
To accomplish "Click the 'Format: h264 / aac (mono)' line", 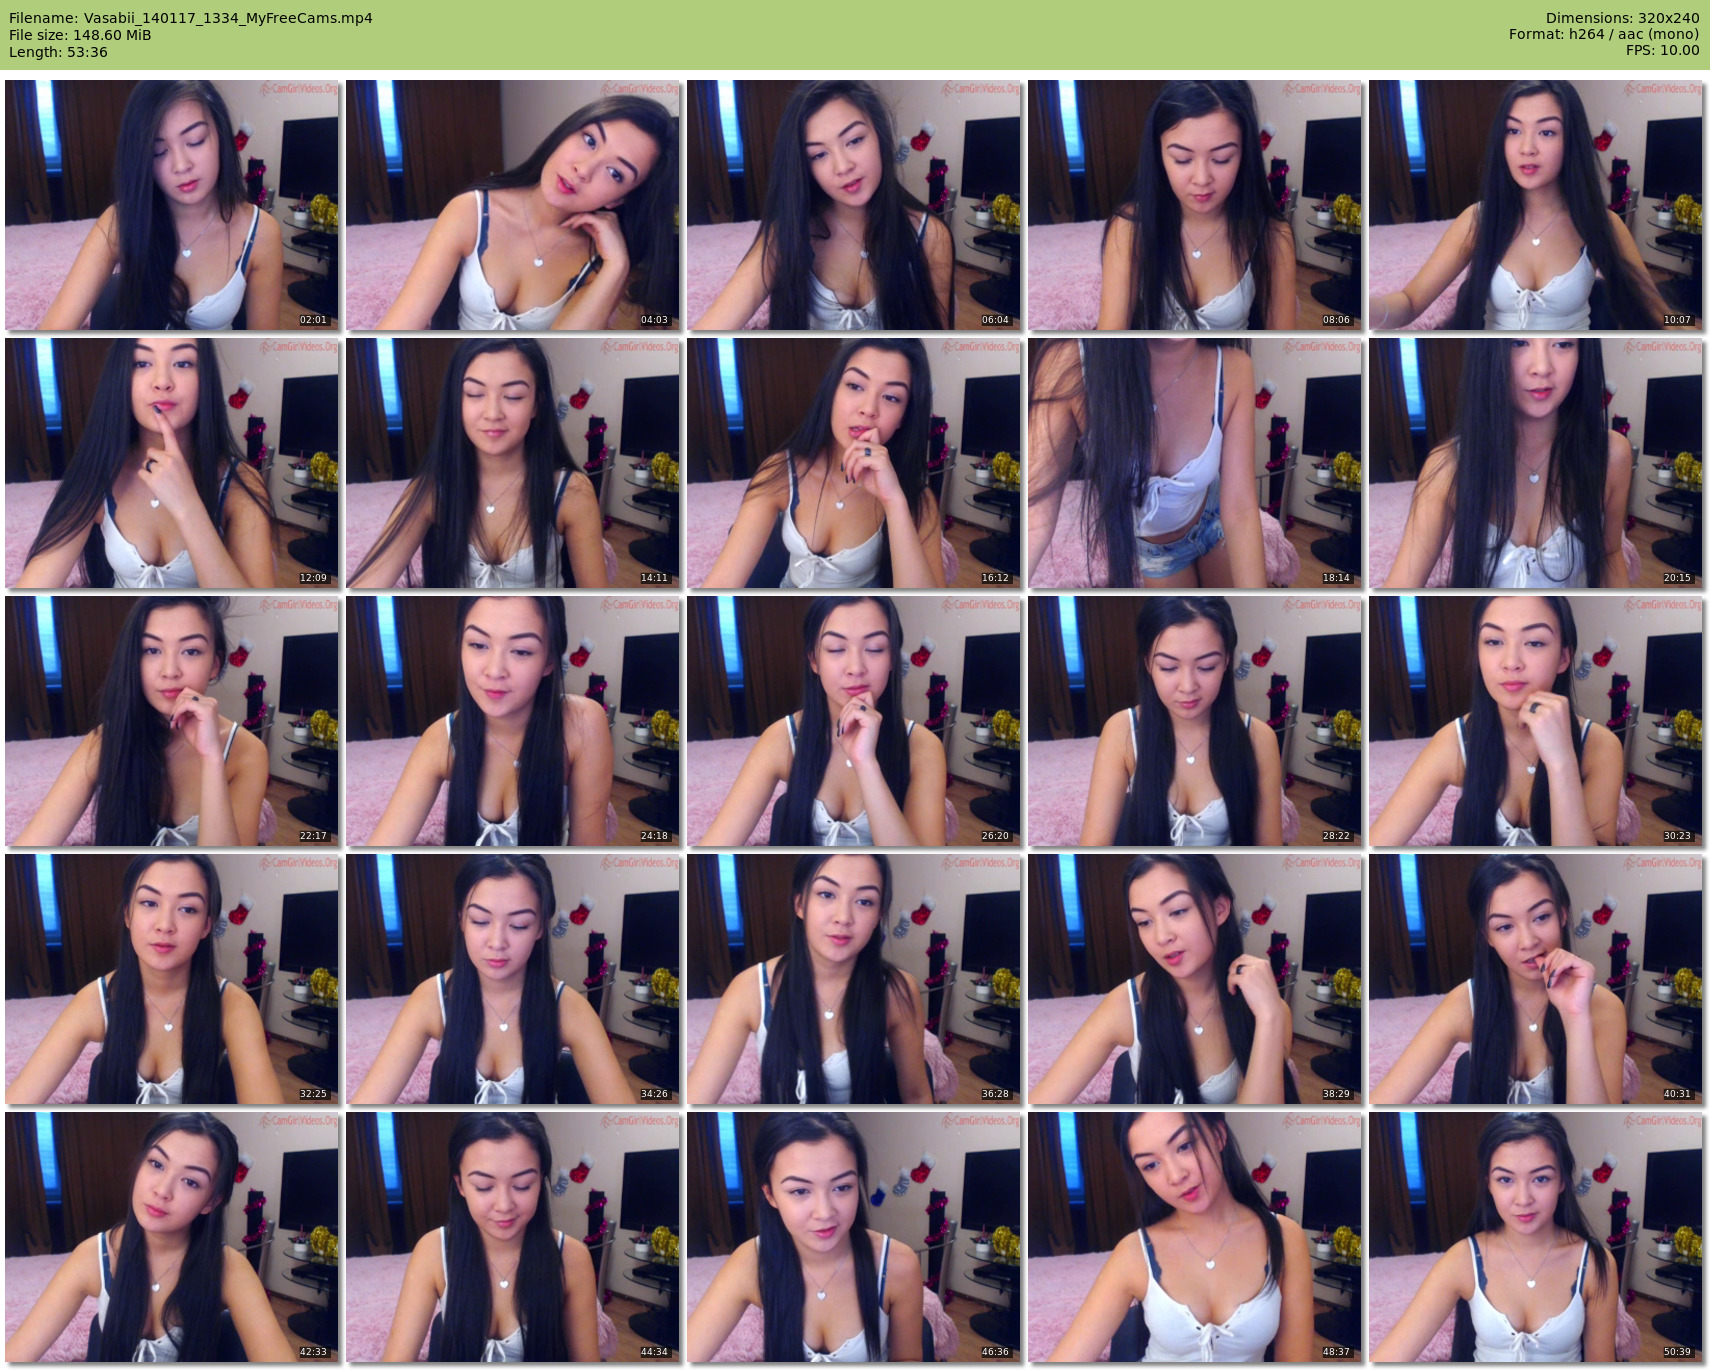I will (1604, 34).
